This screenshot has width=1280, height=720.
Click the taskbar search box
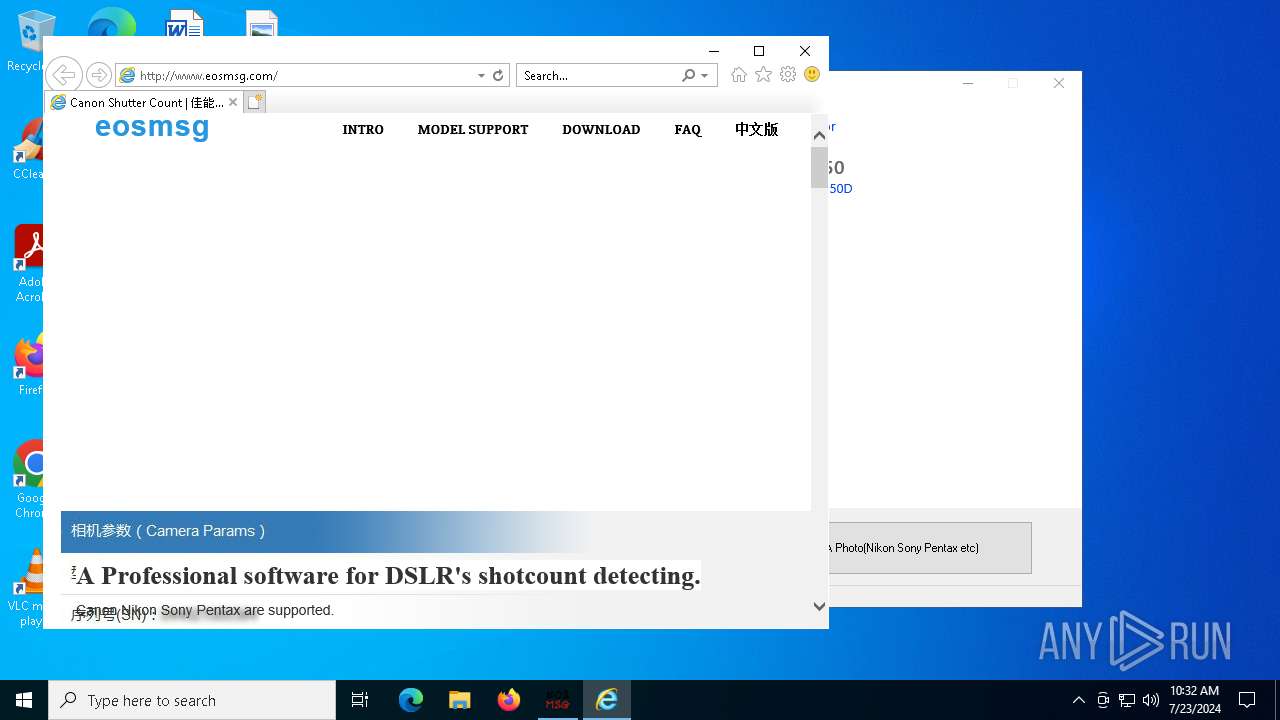pyautogui.click(x=192, y=700)
